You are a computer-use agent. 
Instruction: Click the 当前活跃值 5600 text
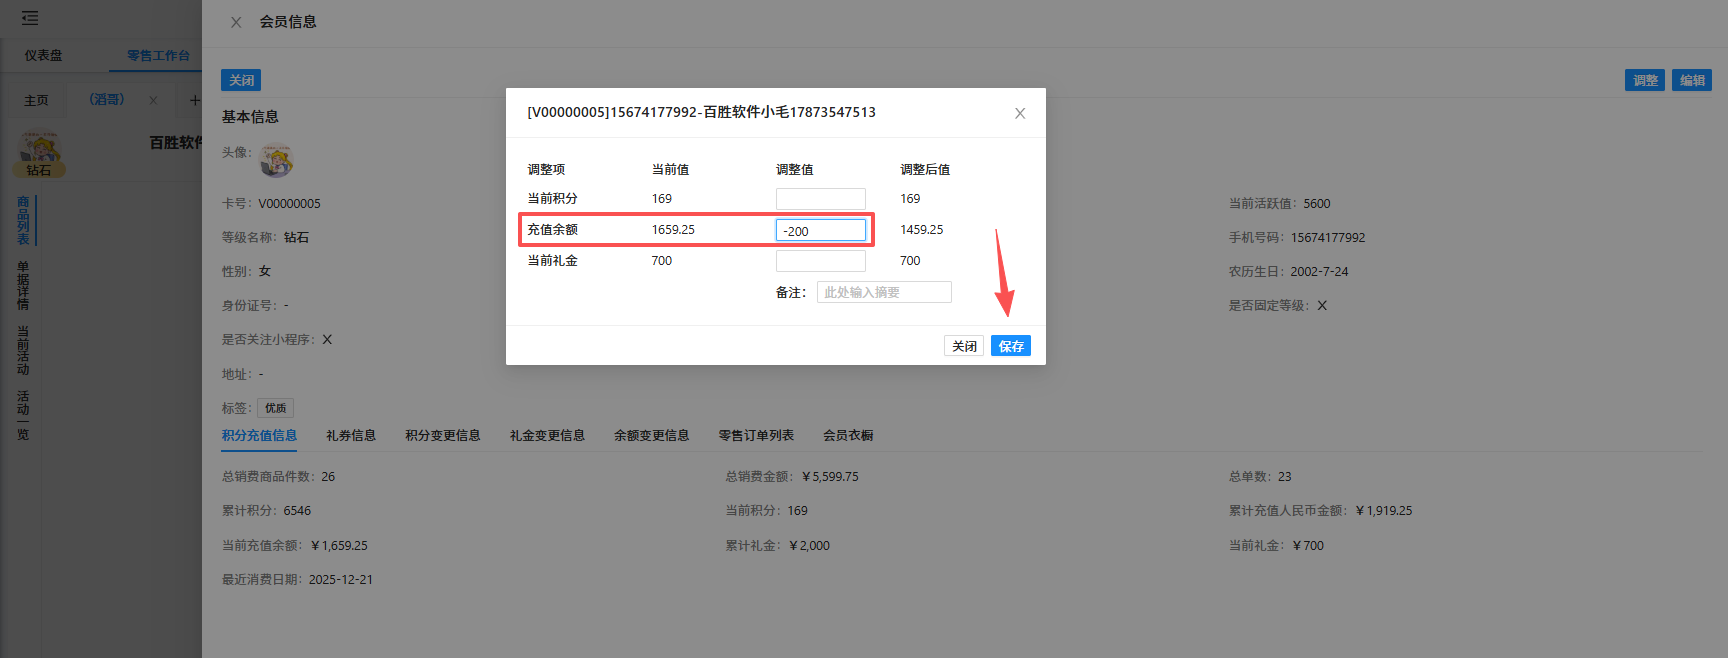(1279, 204)
